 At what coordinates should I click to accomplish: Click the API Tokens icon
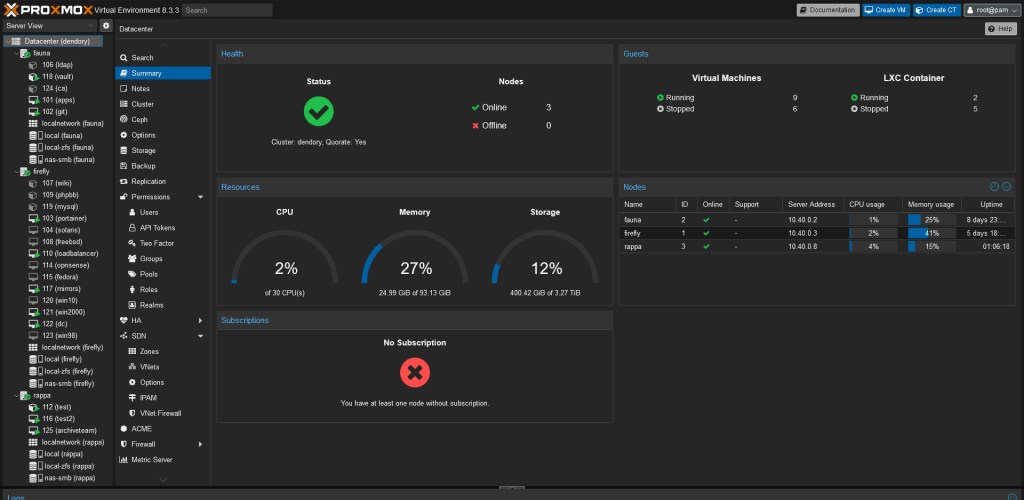133,228
